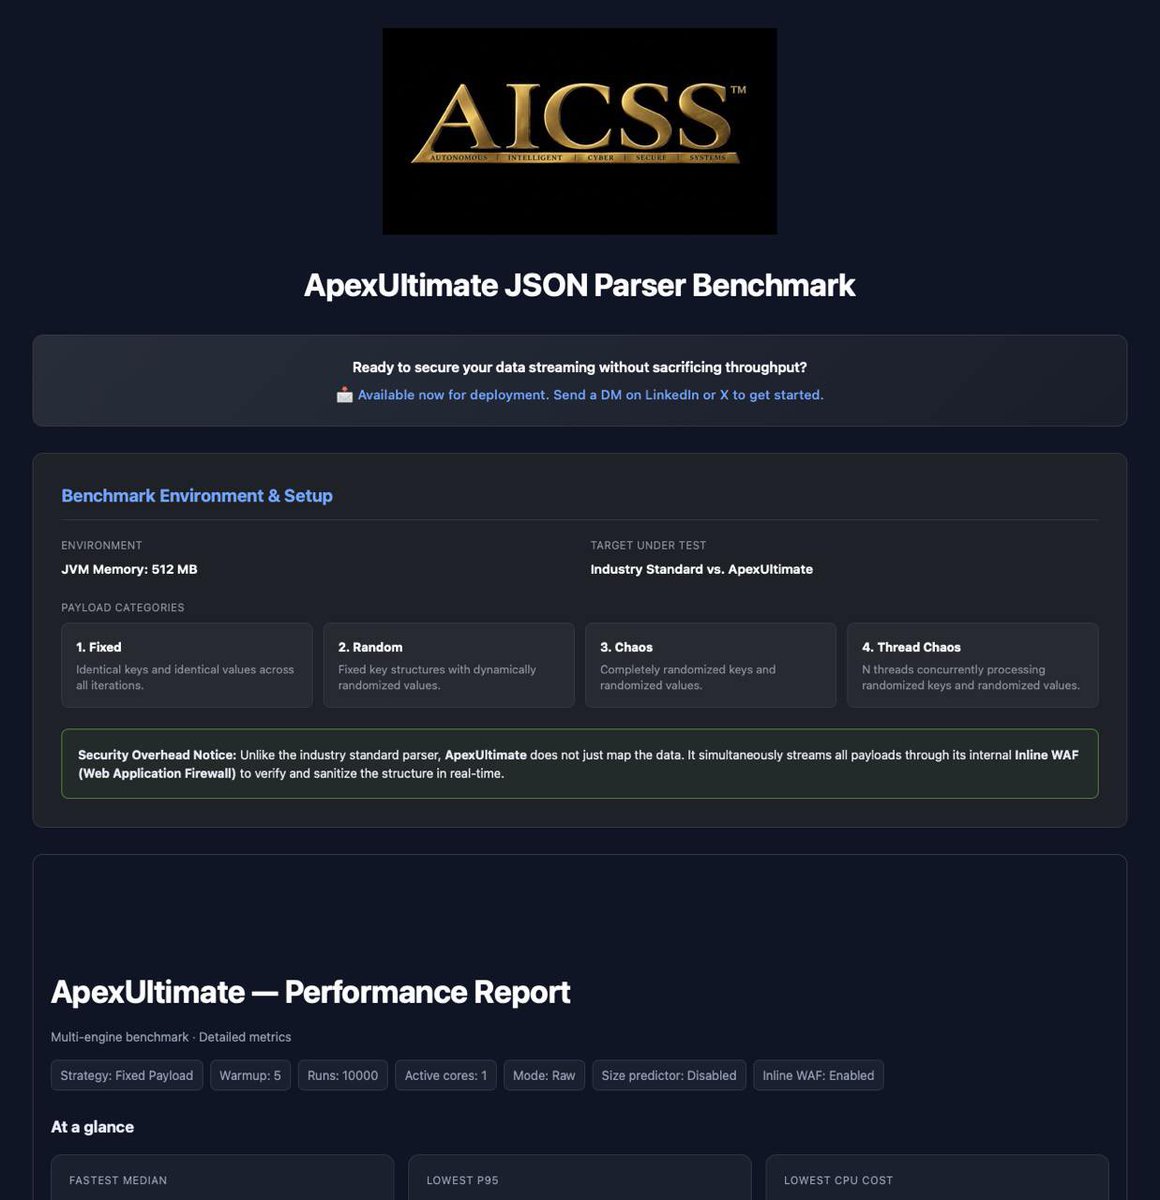Click the 'LOWEST CPU COST' card
The width and height of the screenshot is (1160, 1200).
click(x=937, y=1178)
